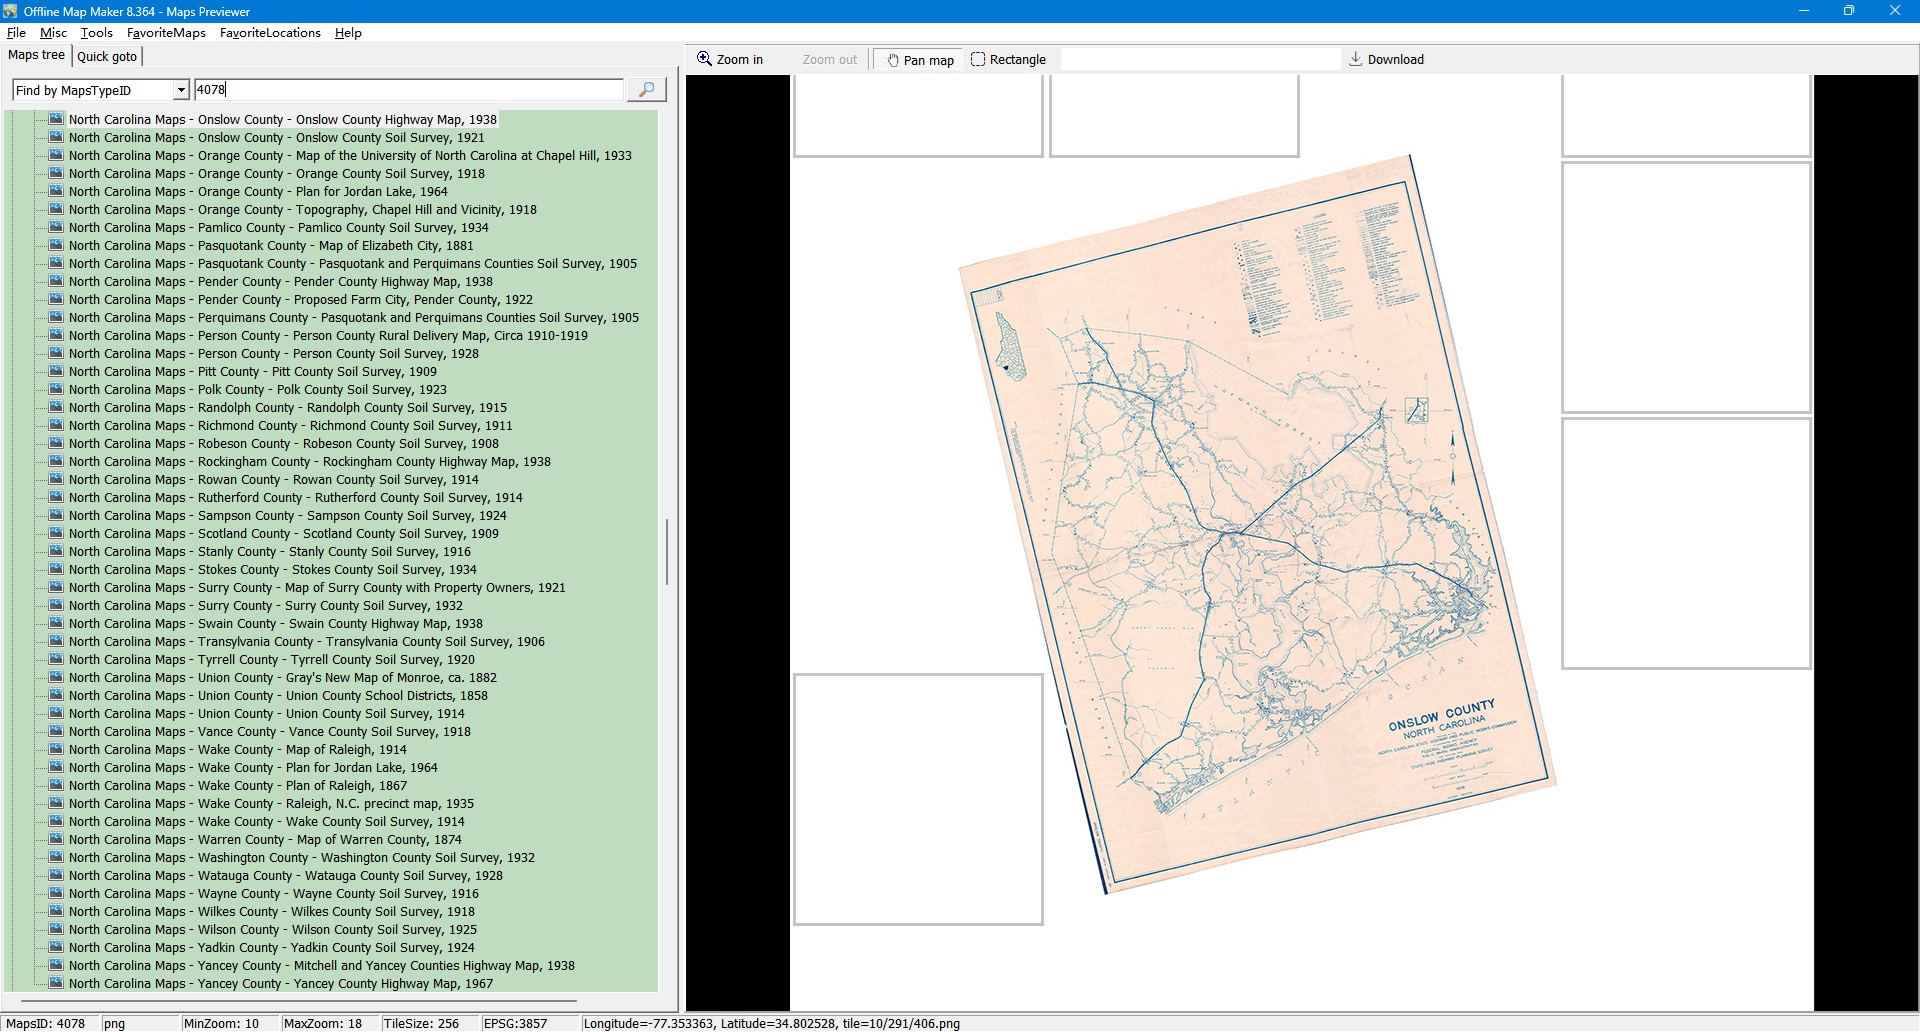Activate the Pan map hand tool
This screenshot has width=1920, height=1032.
(920, 60)
